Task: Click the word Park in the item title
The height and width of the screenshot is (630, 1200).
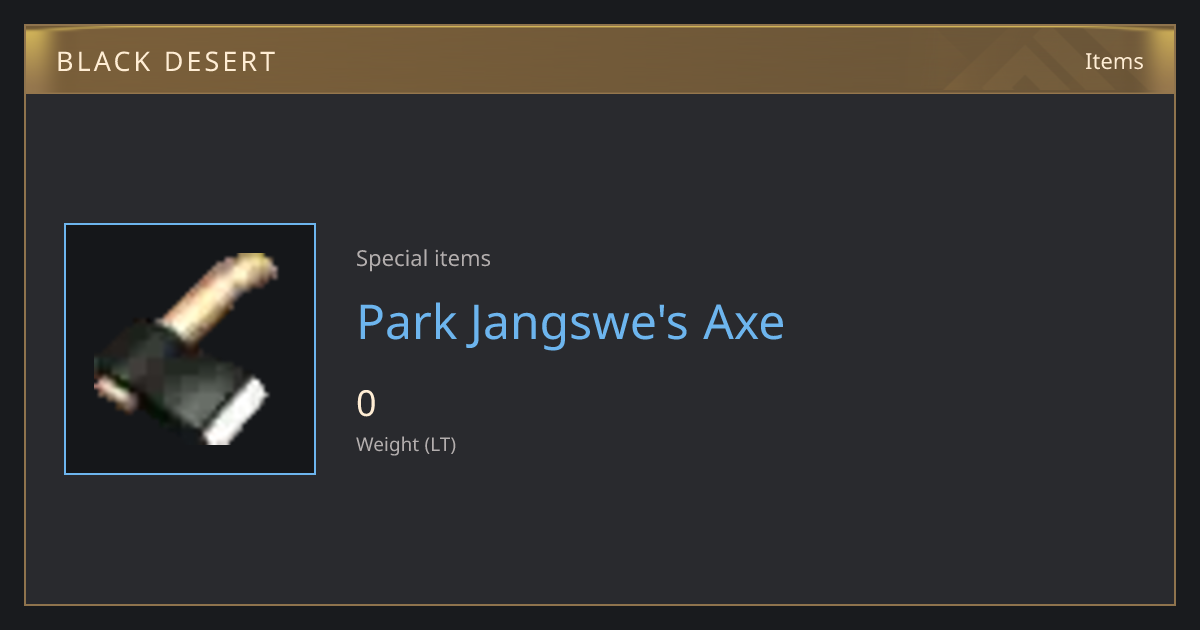Action: [x=407, y=322]
